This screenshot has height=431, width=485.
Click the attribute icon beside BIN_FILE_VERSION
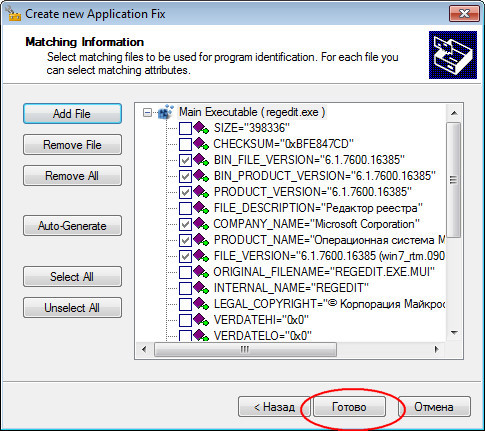point(201,160)
